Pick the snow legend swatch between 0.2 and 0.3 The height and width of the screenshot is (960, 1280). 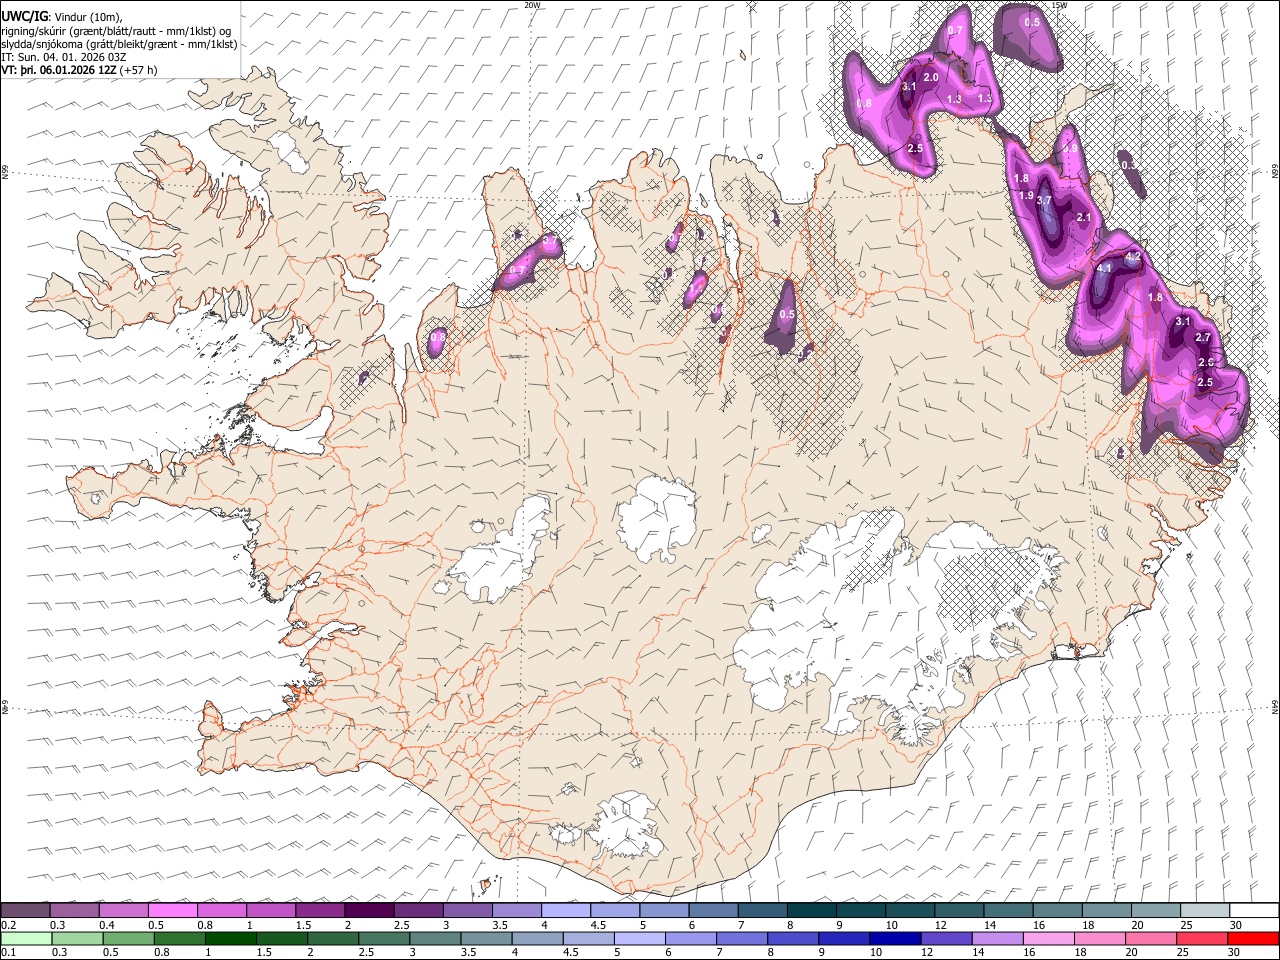pyautogui.click(x=25, y=910)
